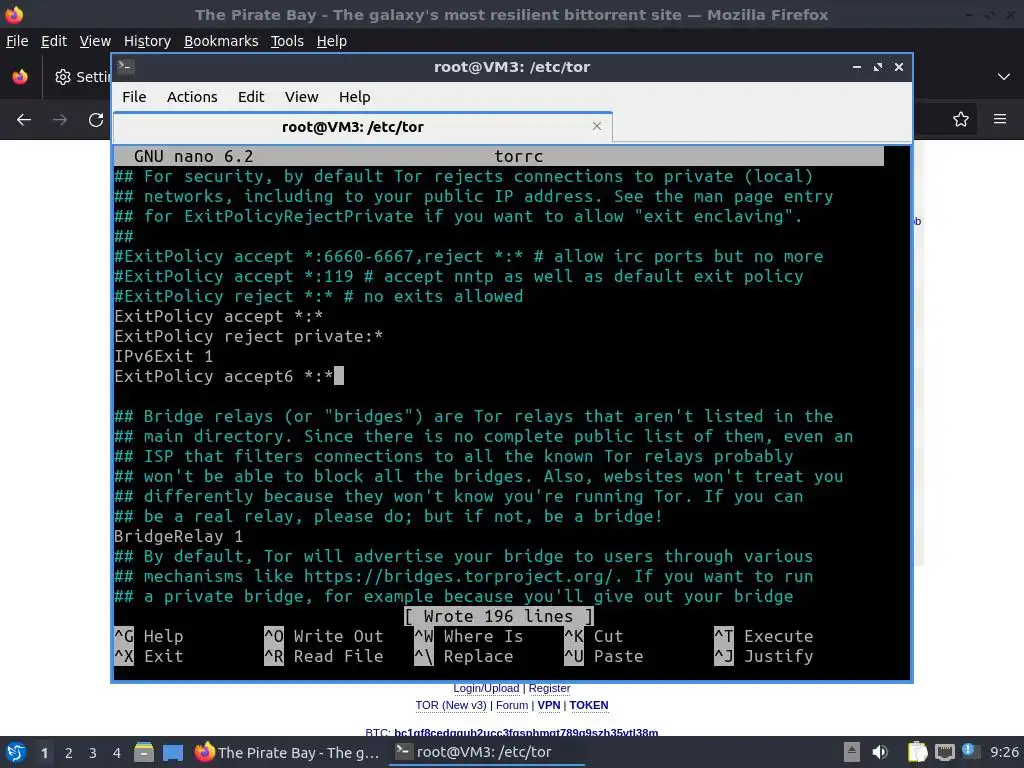Image resolution: width=1024 pixels, height=768 pixels.
Task: Bookmark page with star icon
Action: click(961, 119)
